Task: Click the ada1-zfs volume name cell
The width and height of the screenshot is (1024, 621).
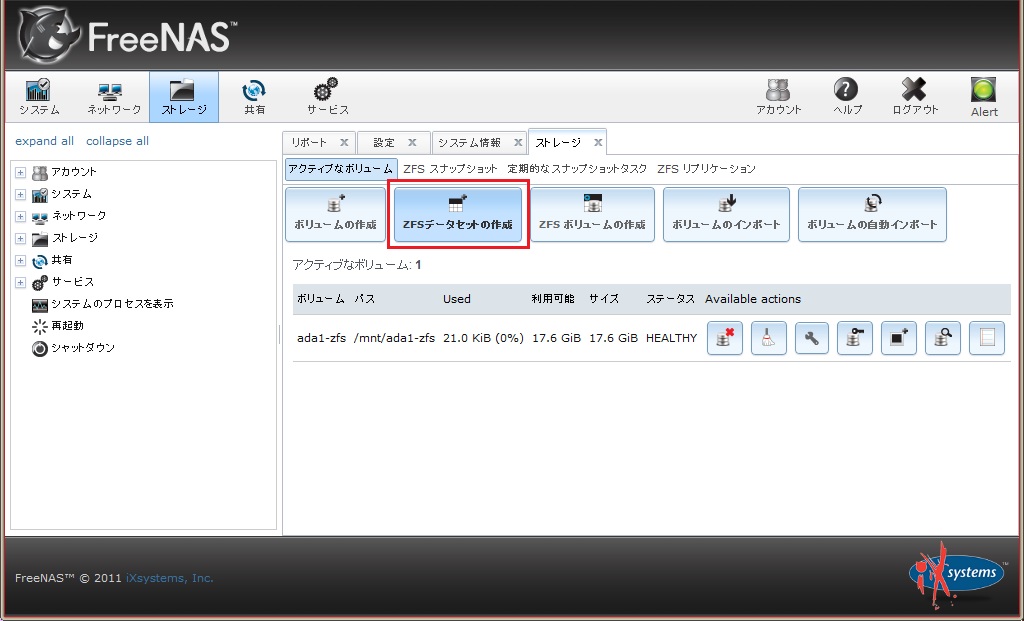Action: (x=321, y=338)
